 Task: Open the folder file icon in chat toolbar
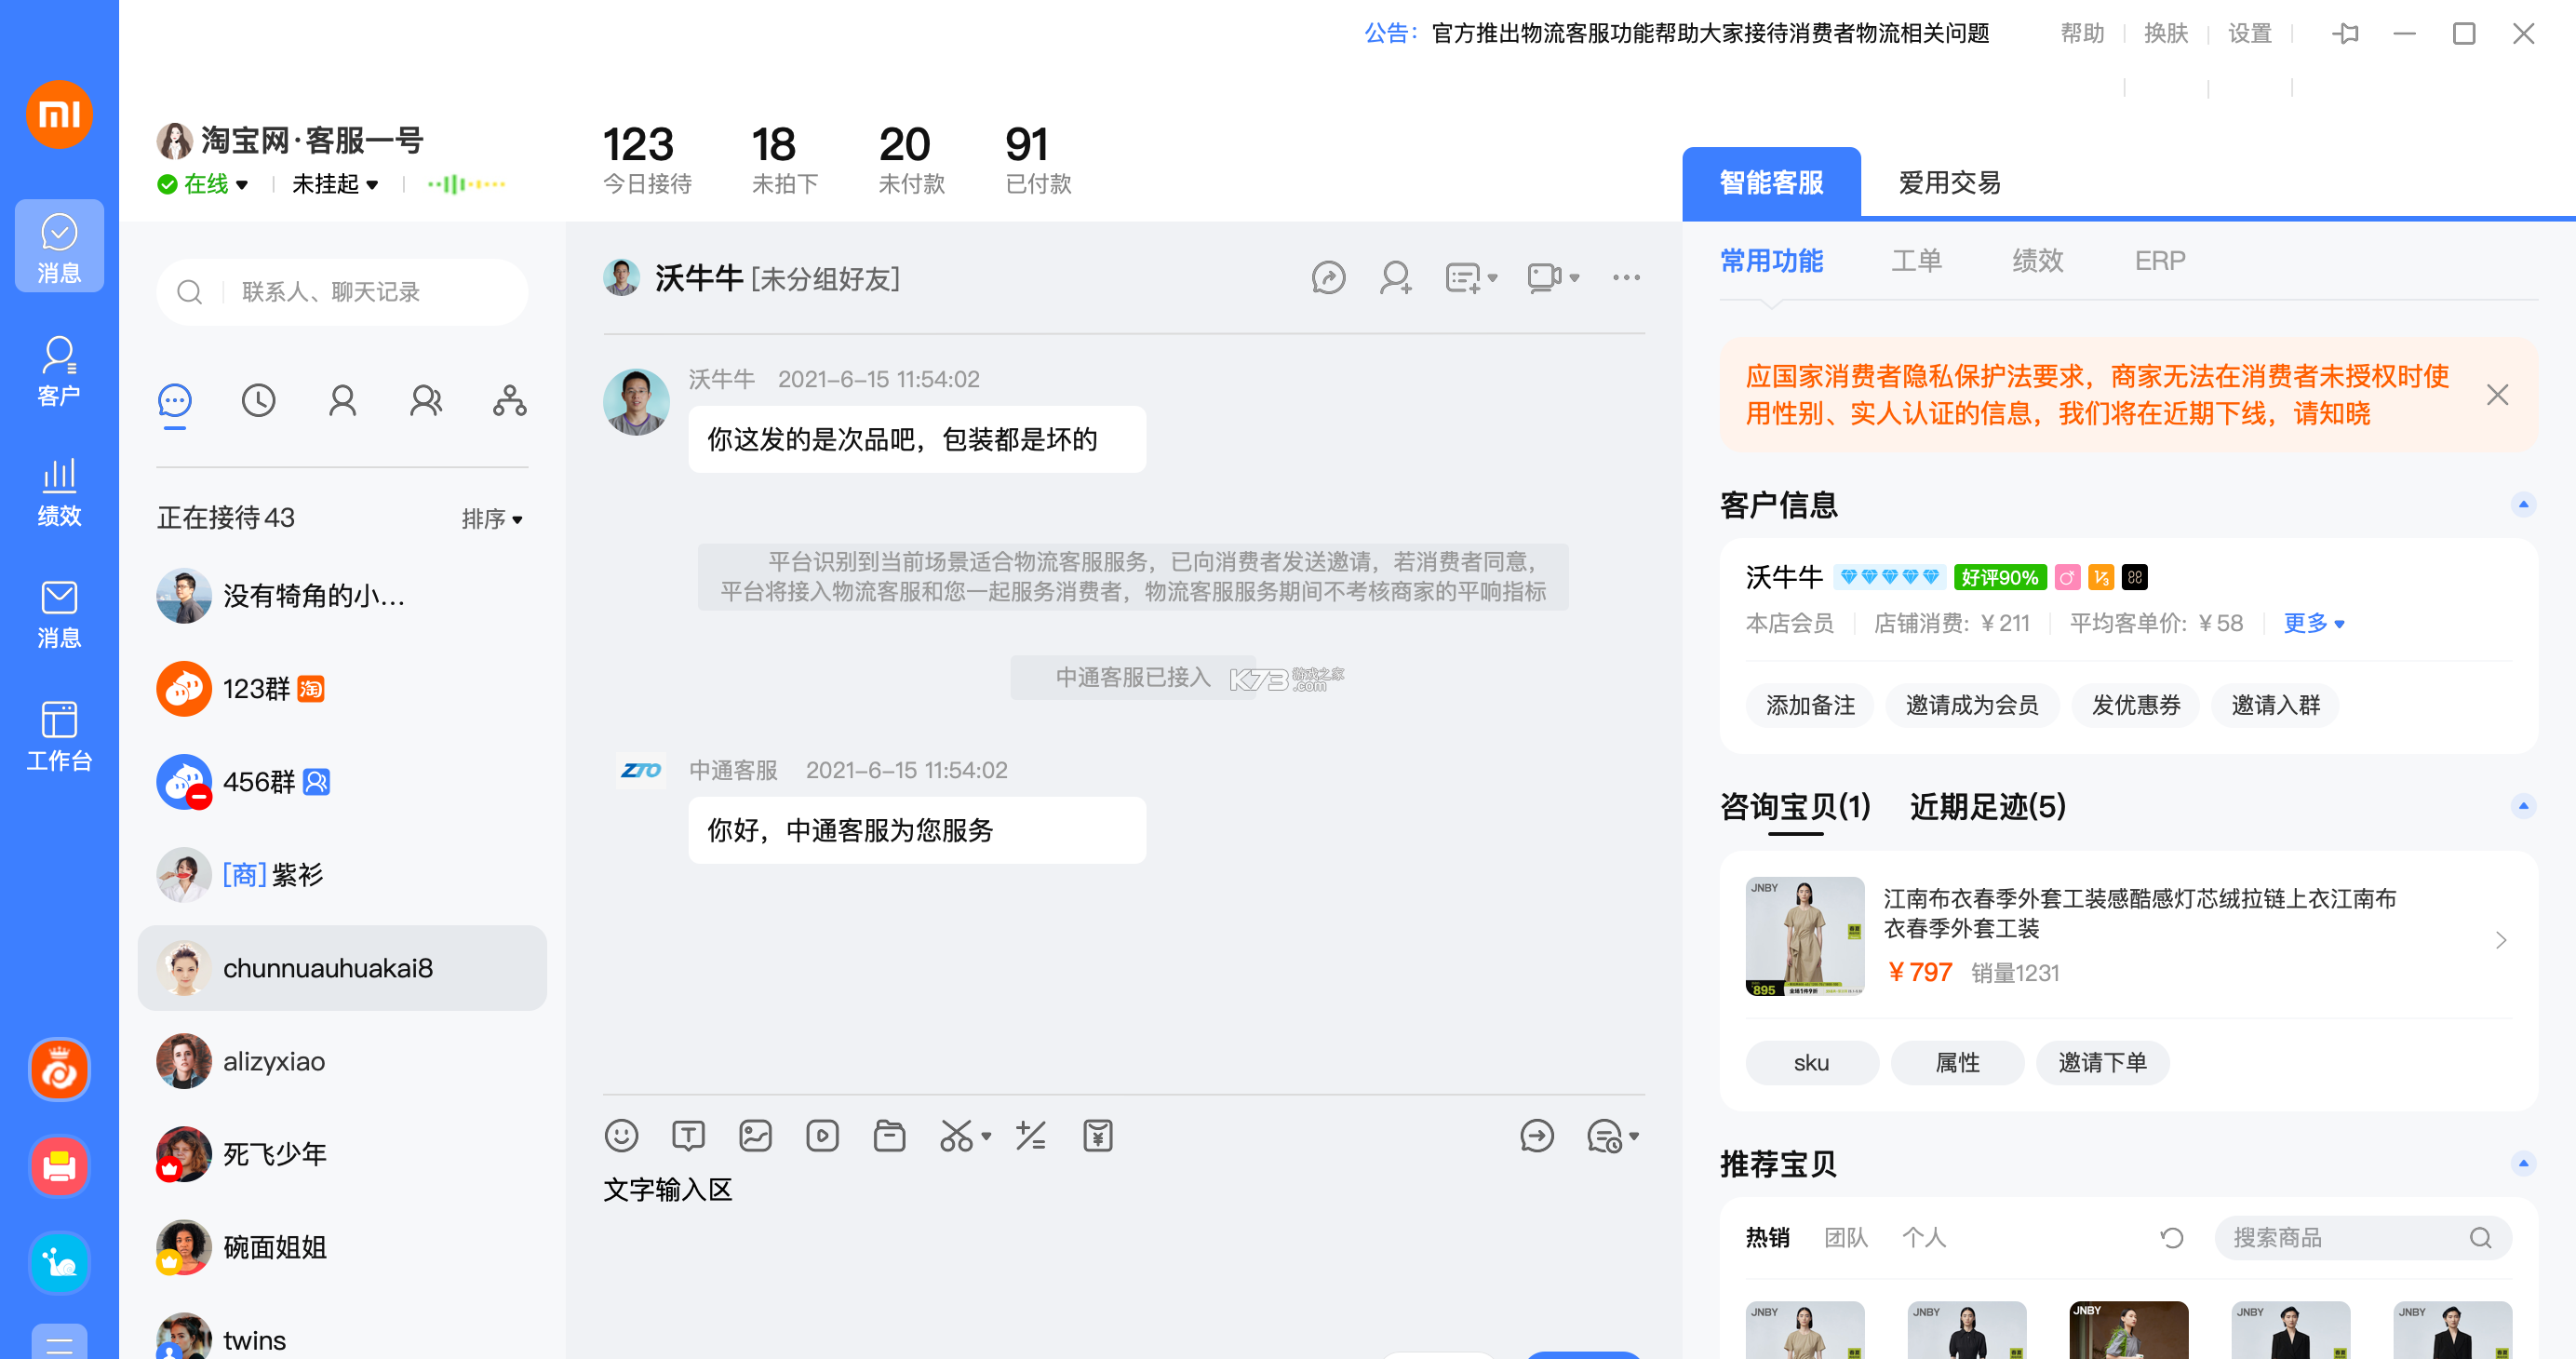click(889, 1136)
